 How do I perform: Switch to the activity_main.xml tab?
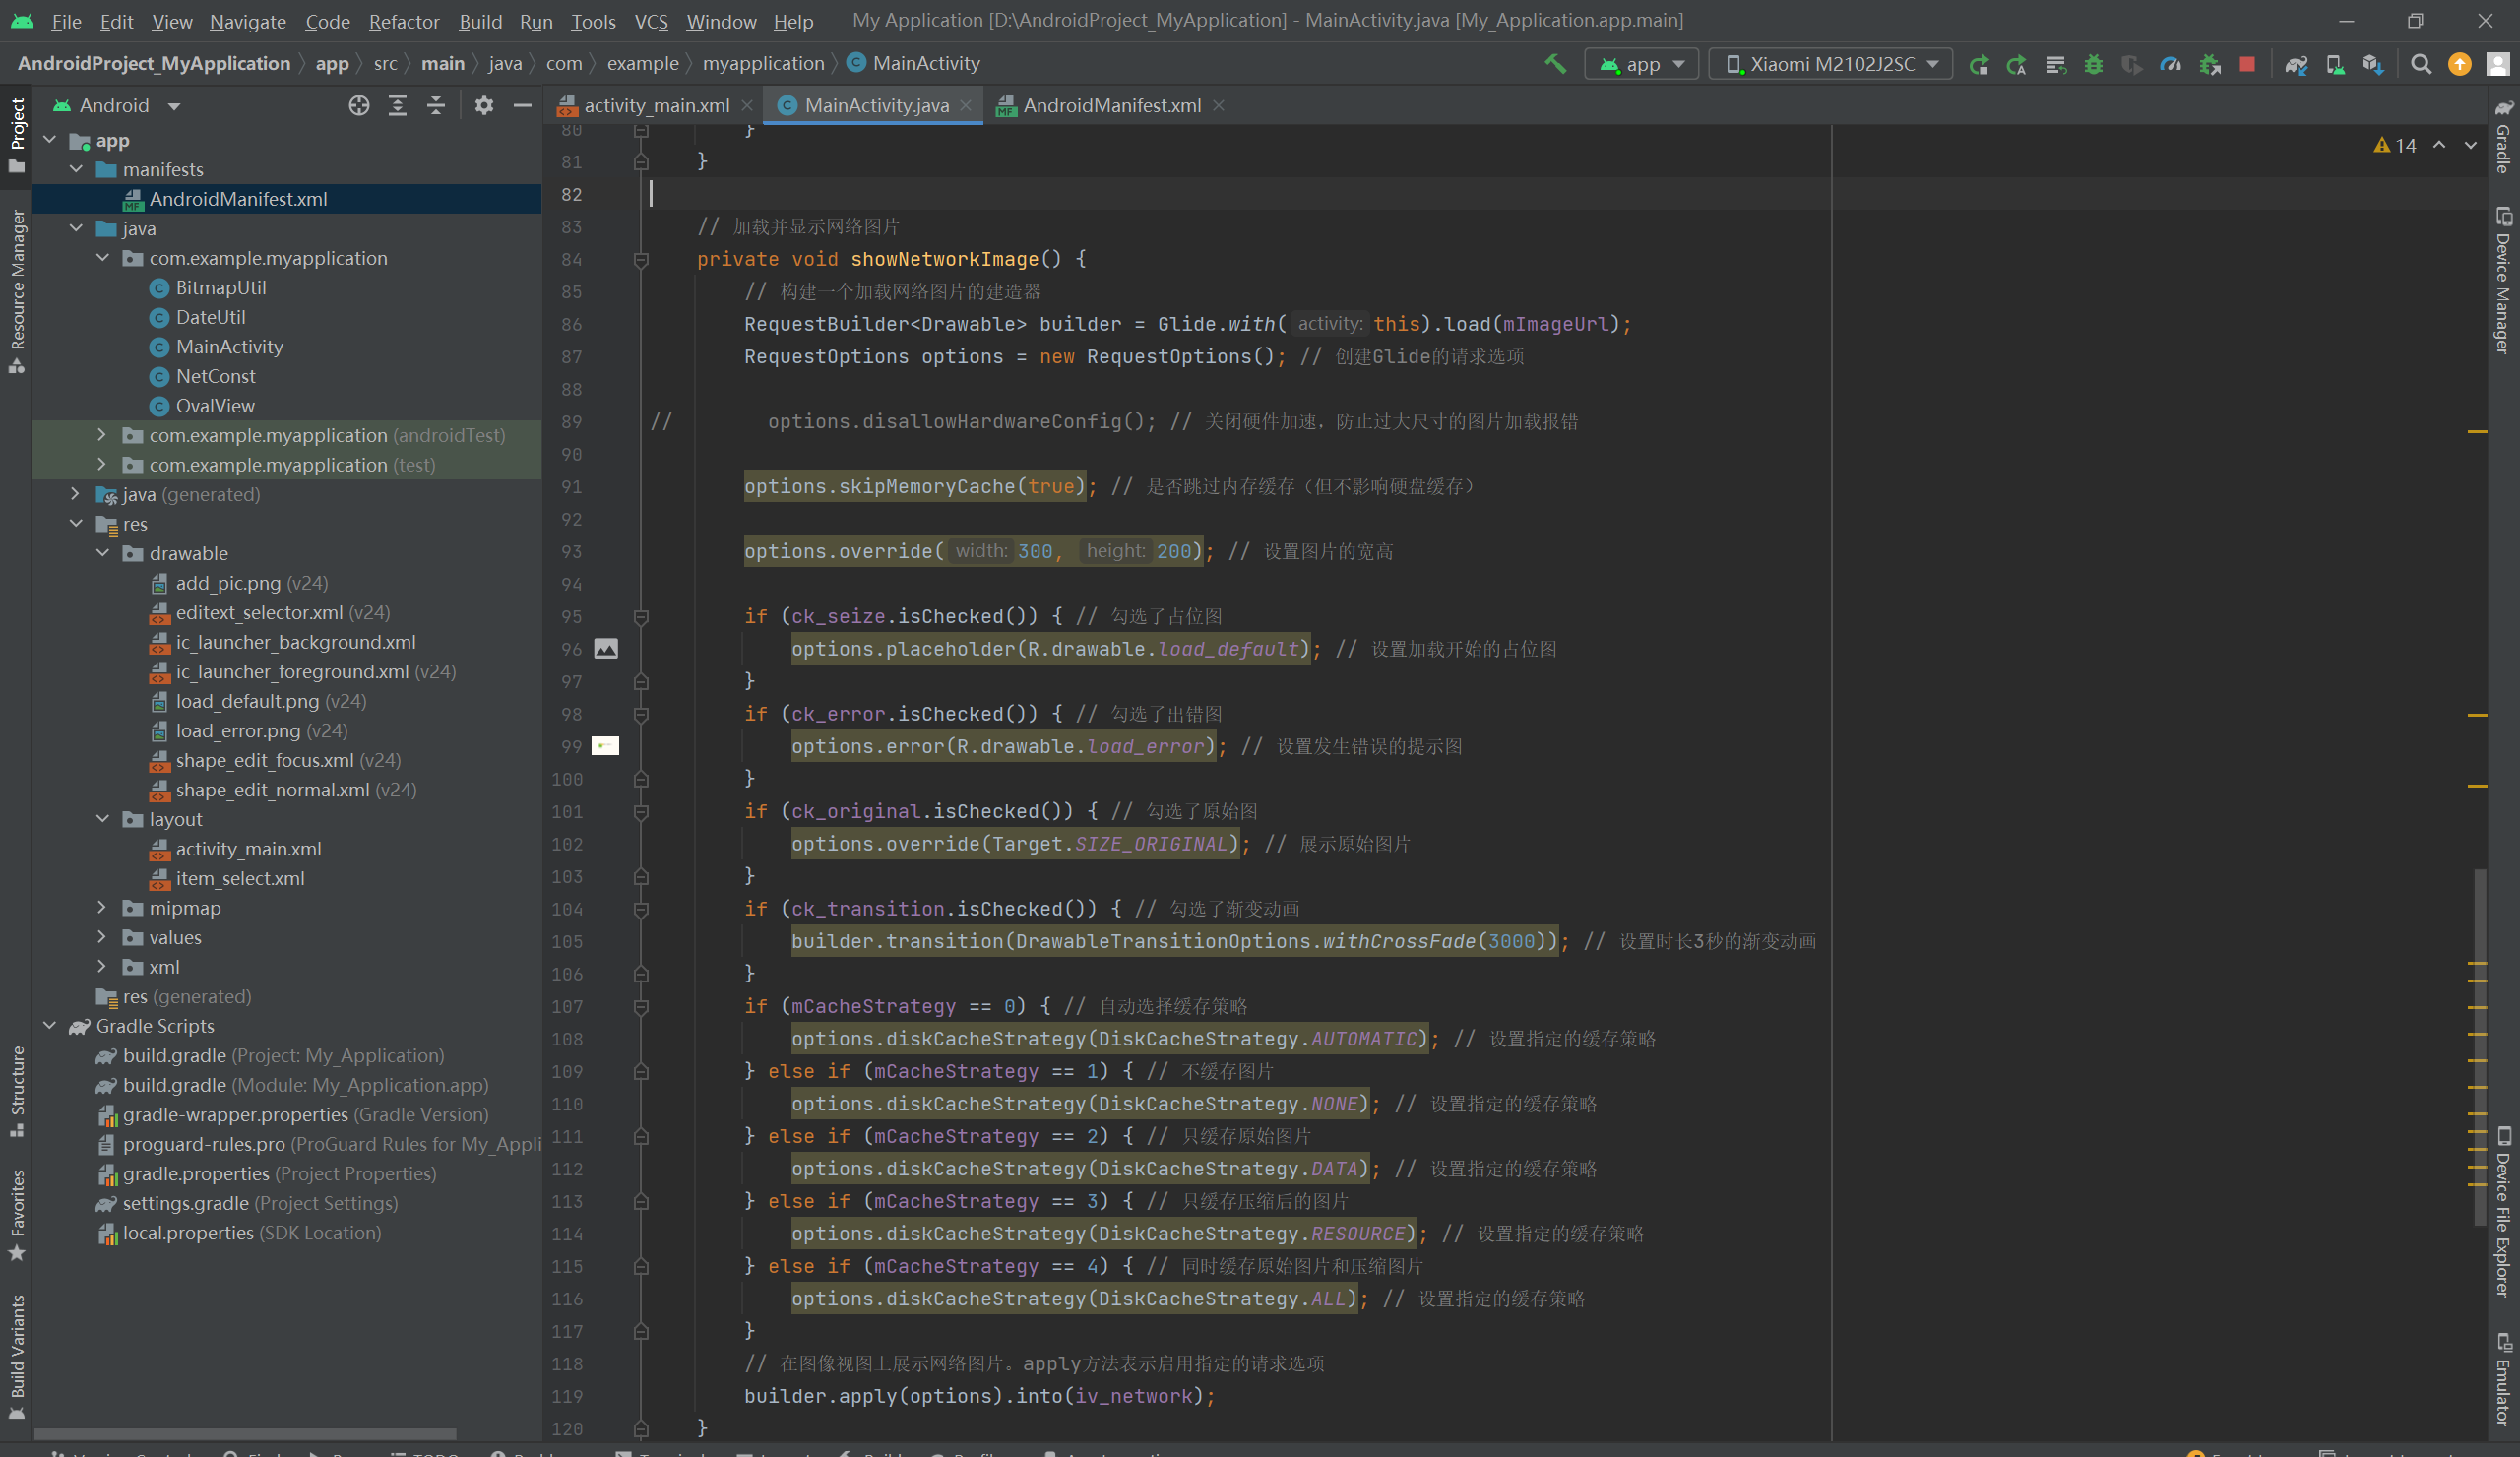pos(656,105)
